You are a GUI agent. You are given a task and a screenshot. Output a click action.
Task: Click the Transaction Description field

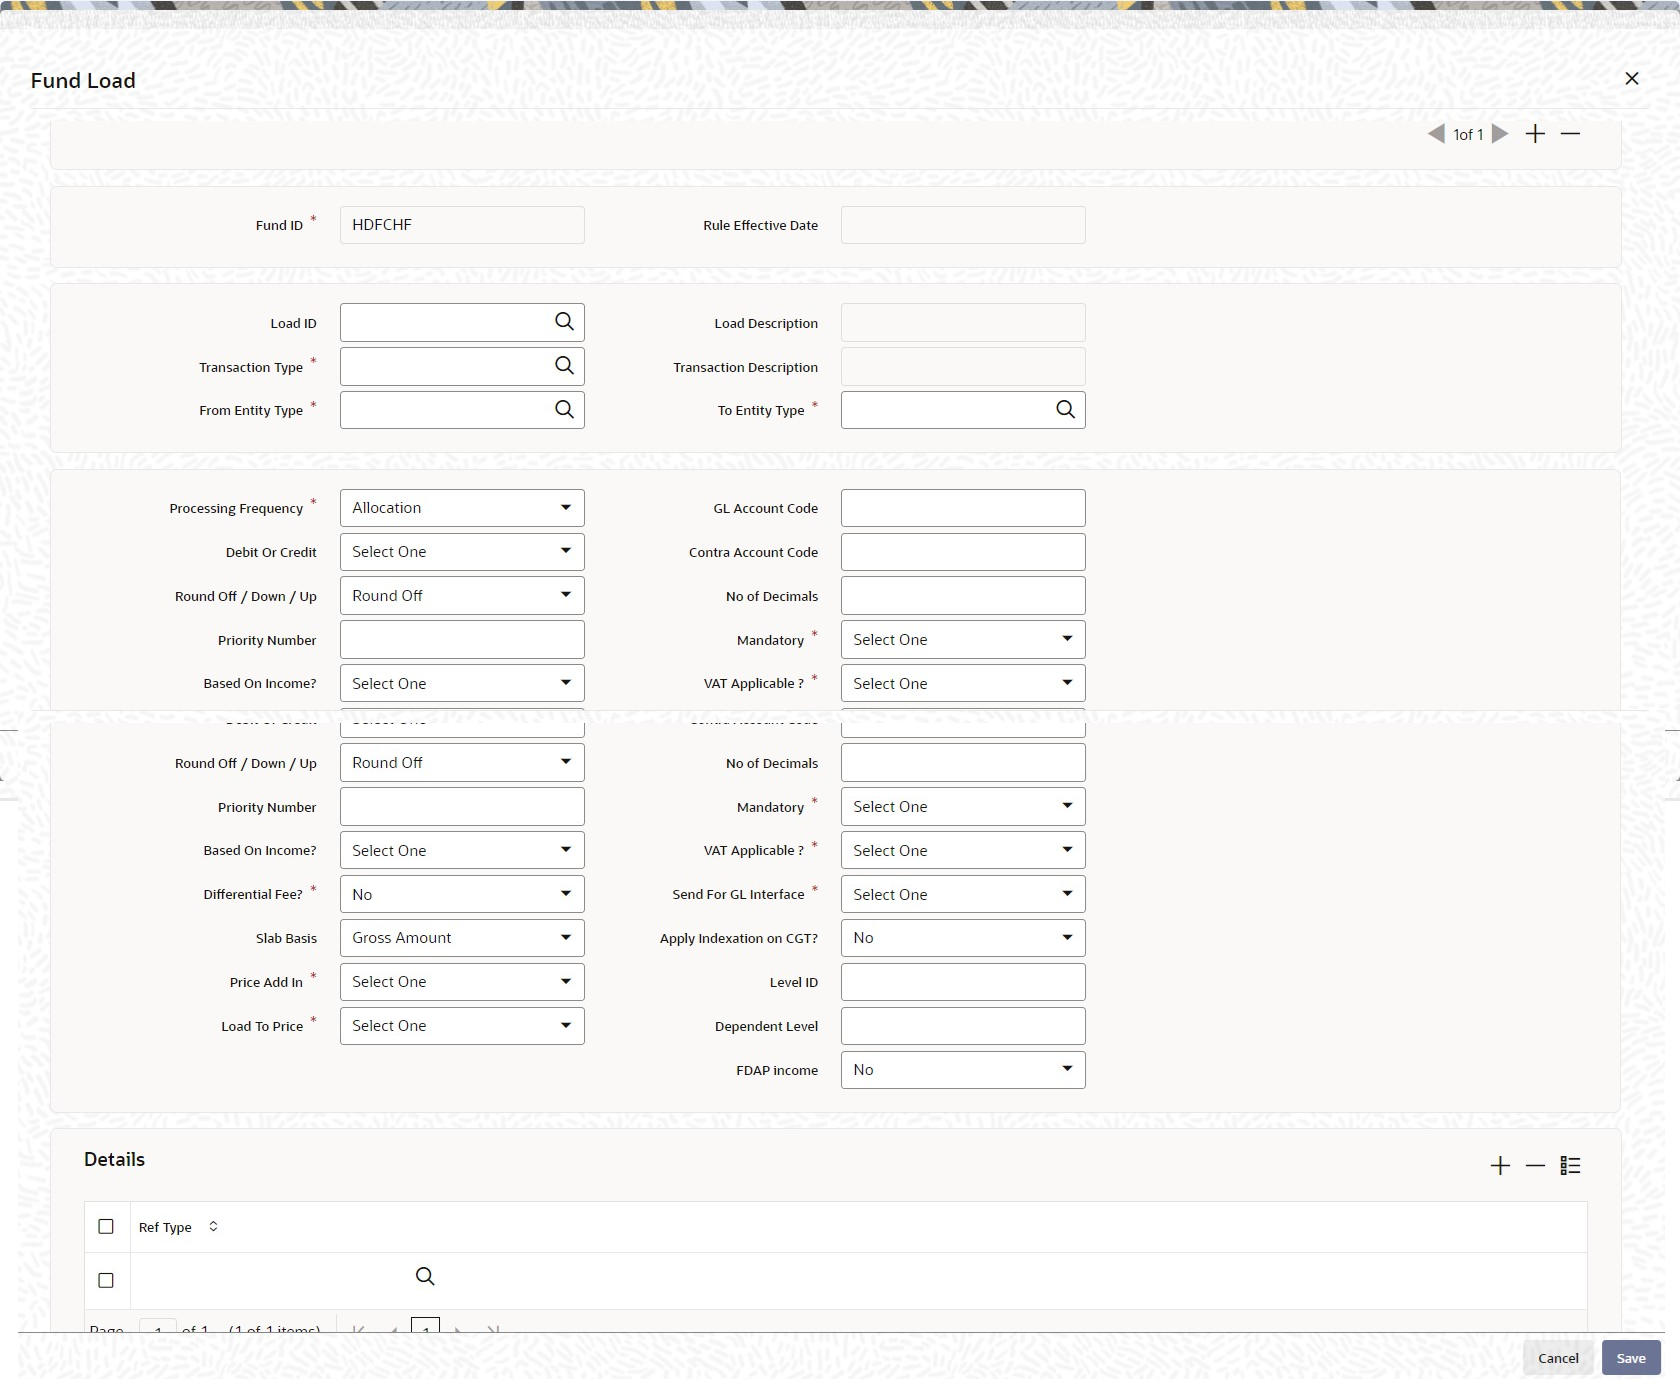(x=963, y=366)
